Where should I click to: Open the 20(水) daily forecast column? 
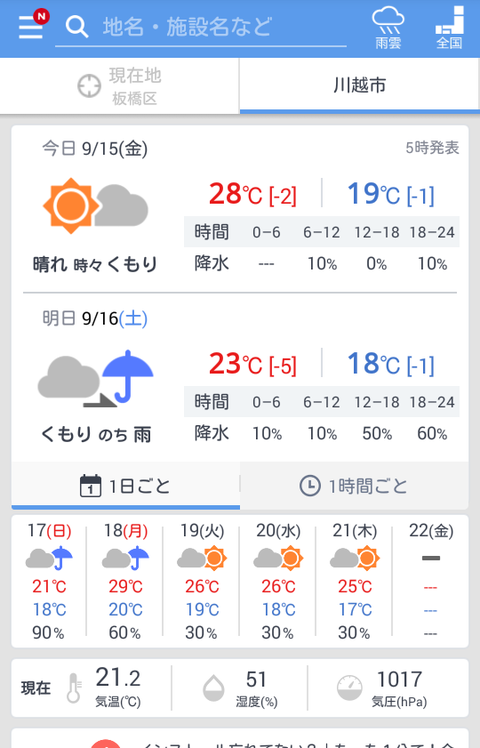(278, 581)
